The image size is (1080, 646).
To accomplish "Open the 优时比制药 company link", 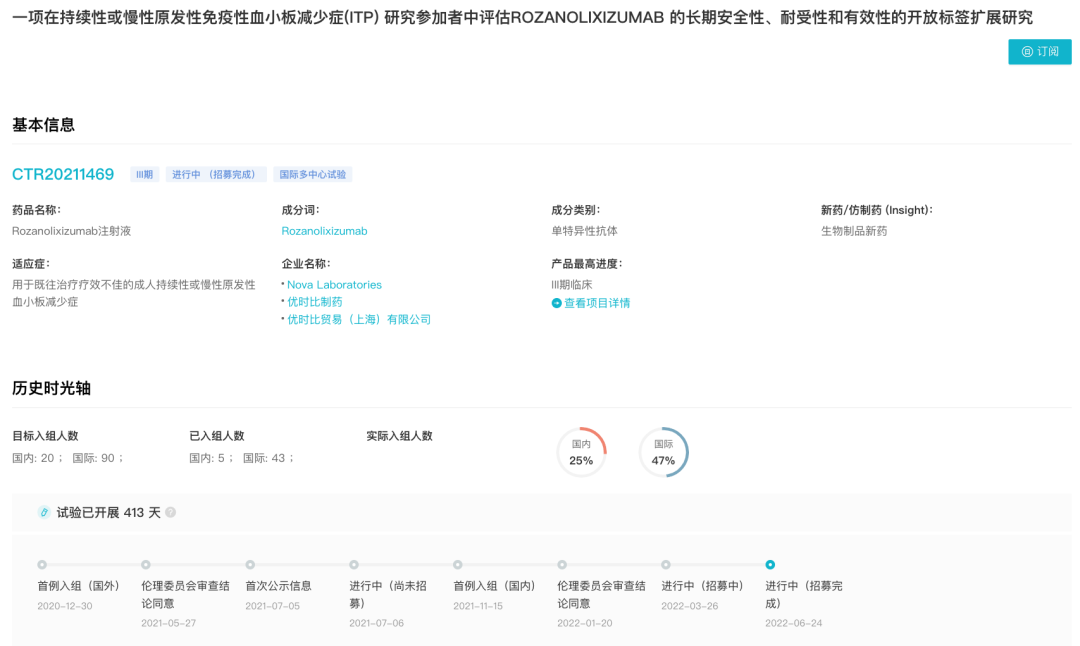I will [315, 302].
